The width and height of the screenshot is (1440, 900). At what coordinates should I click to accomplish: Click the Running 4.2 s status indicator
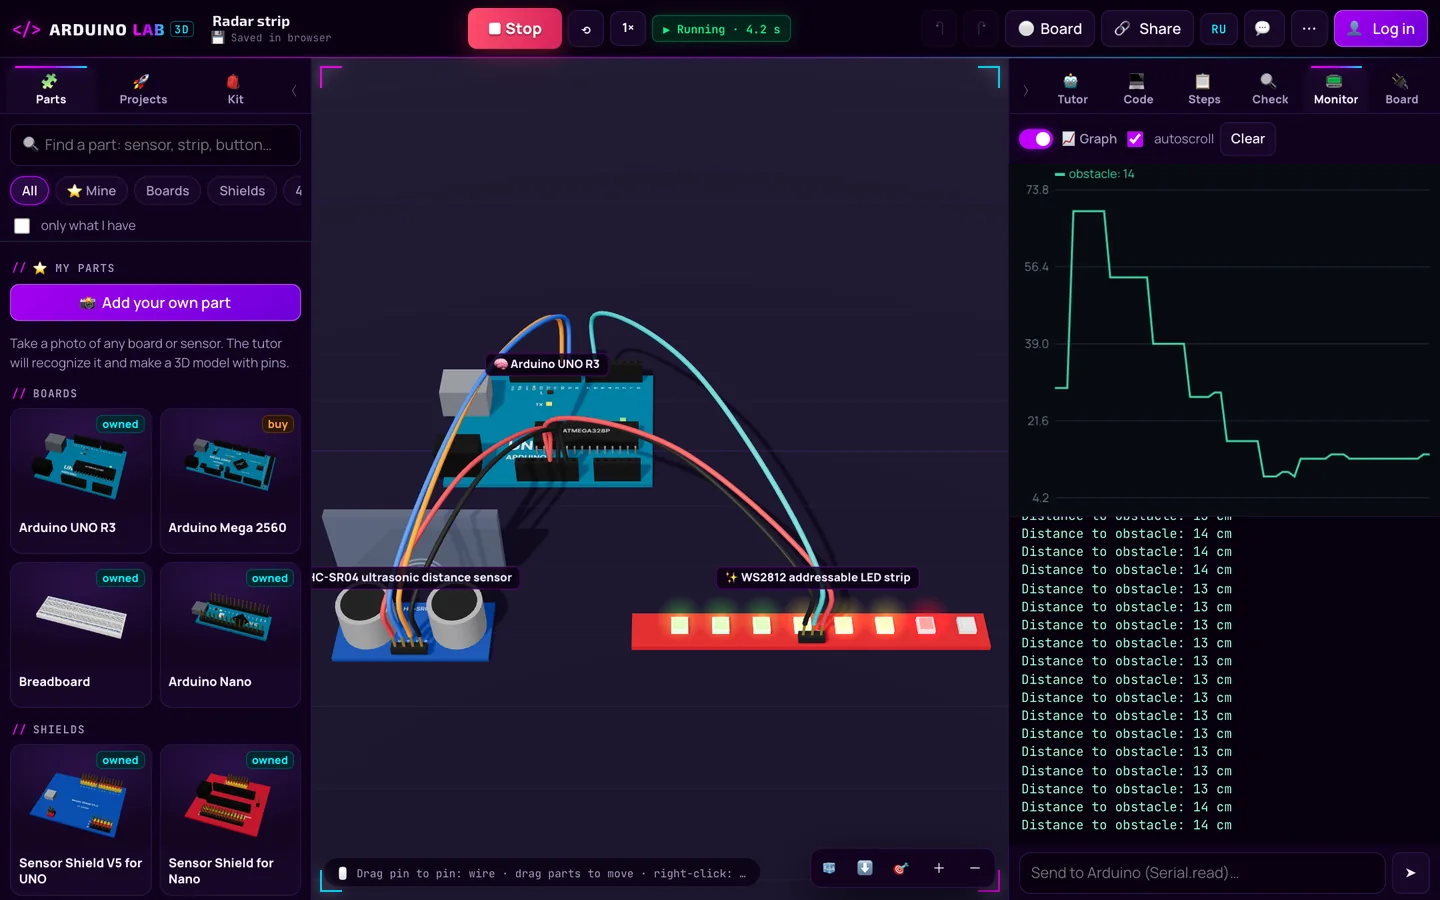pos(721,29)
